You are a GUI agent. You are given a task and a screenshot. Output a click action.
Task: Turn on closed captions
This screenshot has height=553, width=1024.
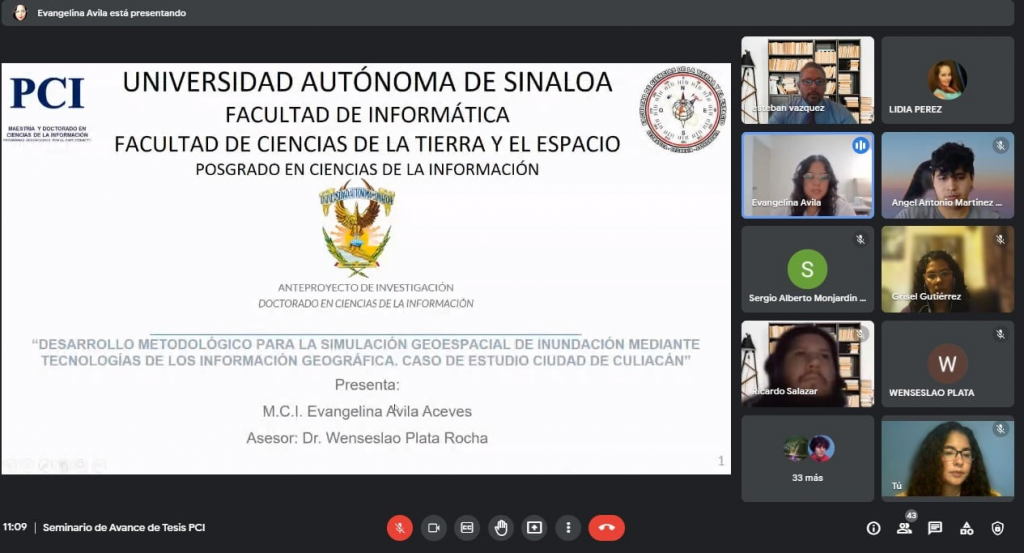pyautogui.click(x=467, y=528)
